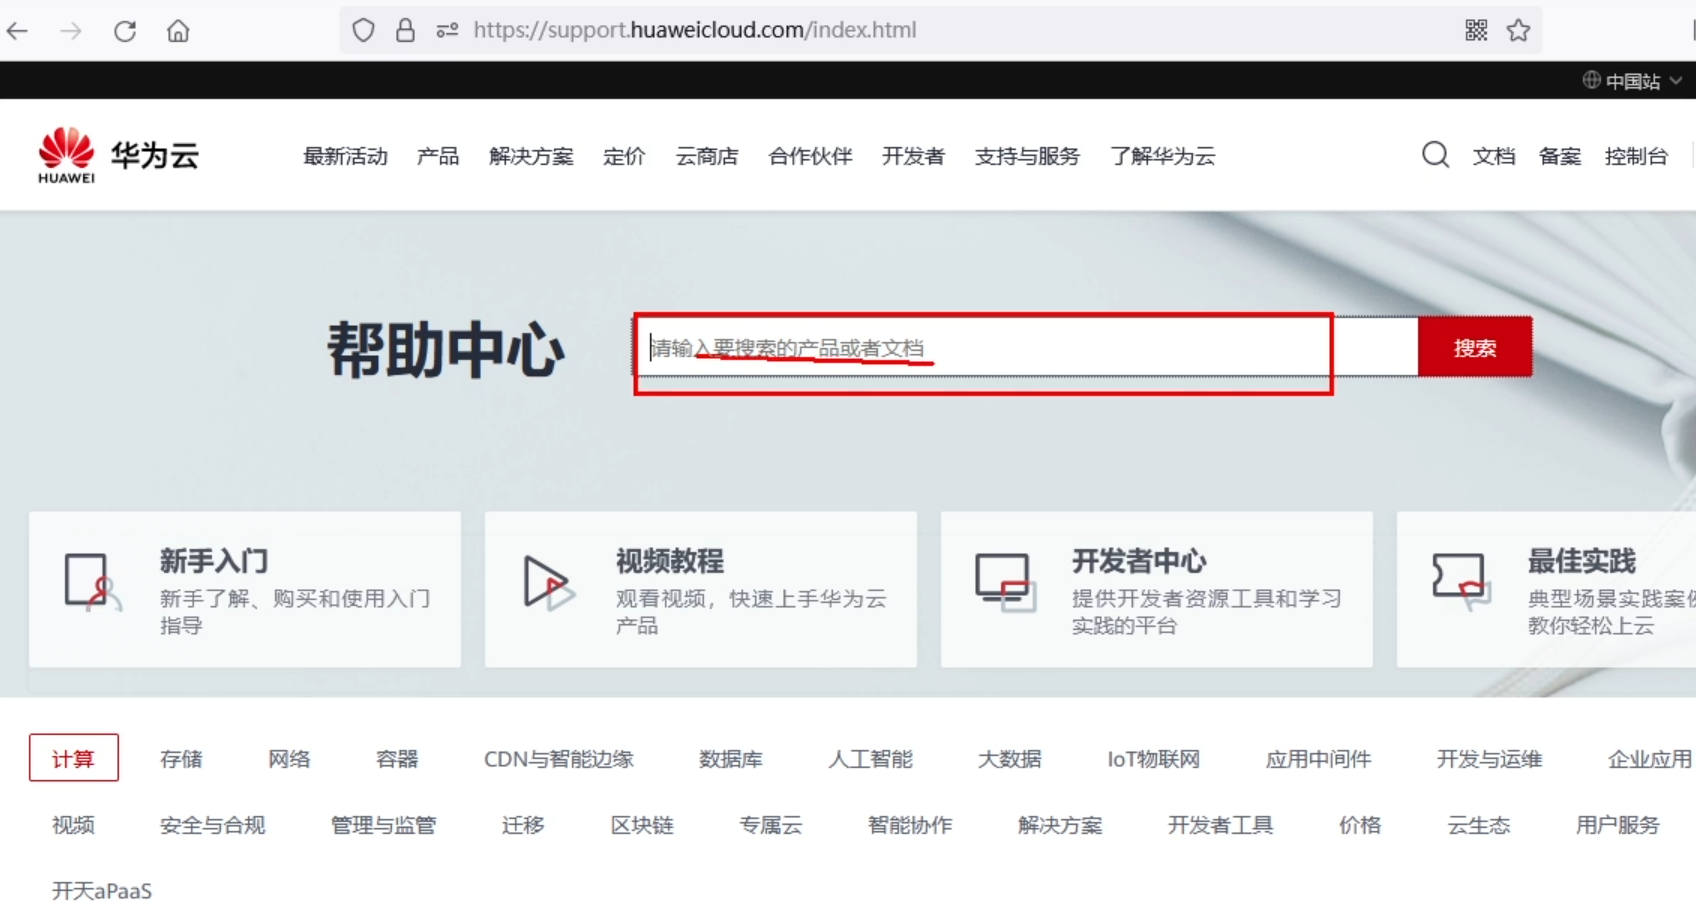Image resolution: width=1696 pixels, height=907 pixels.
Task: Click the 新手入门 card icon
Action: [92, 581]
